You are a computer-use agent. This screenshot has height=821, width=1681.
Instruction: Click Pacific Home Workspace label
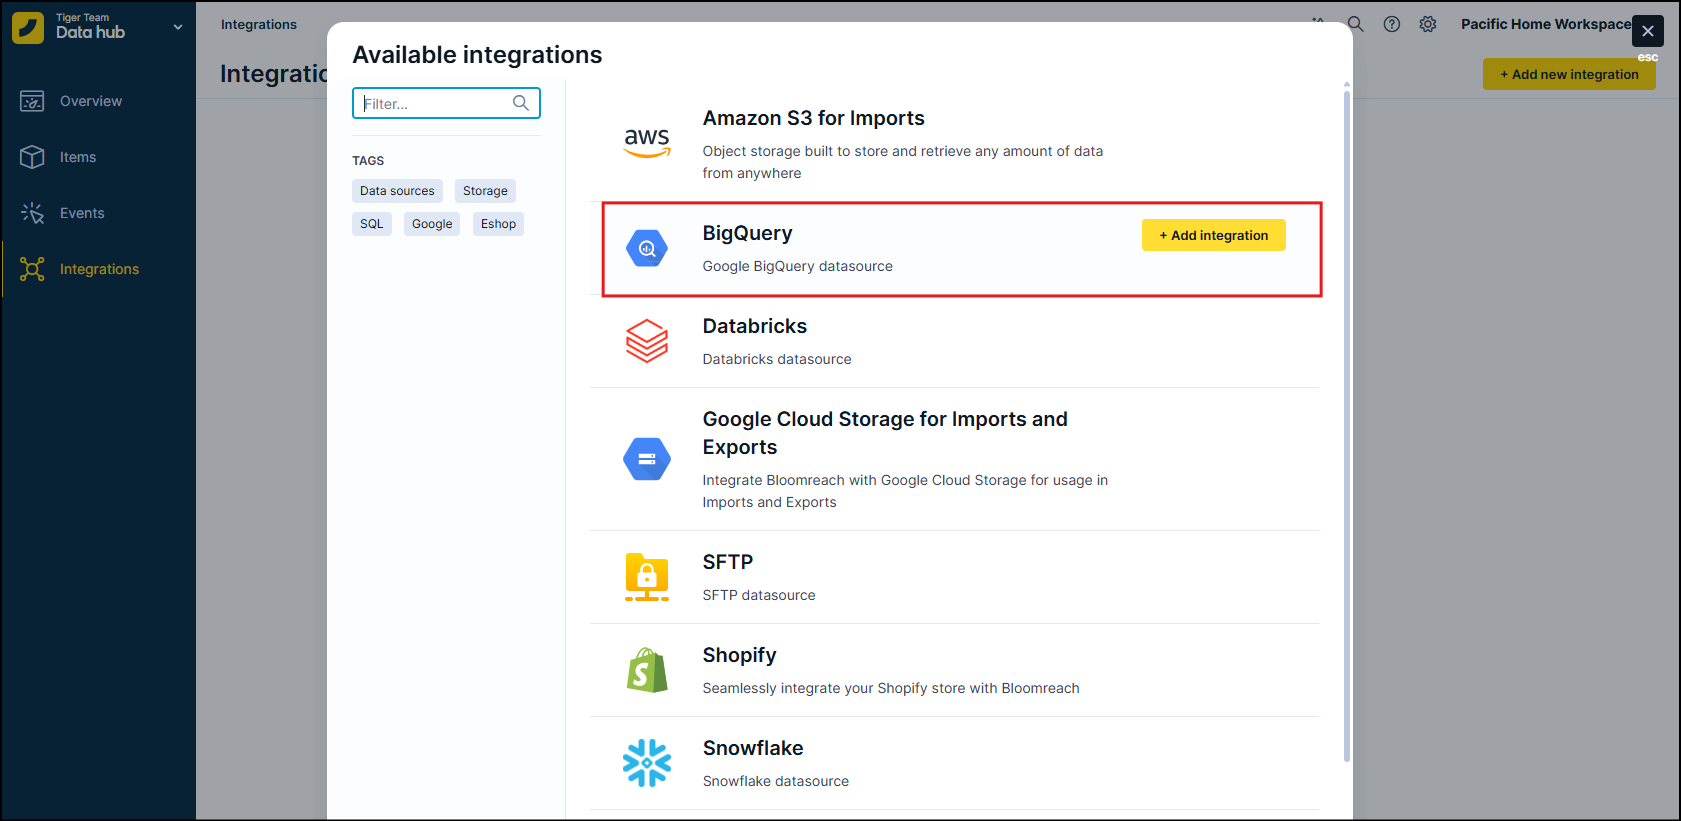(x=1545, y=24)
